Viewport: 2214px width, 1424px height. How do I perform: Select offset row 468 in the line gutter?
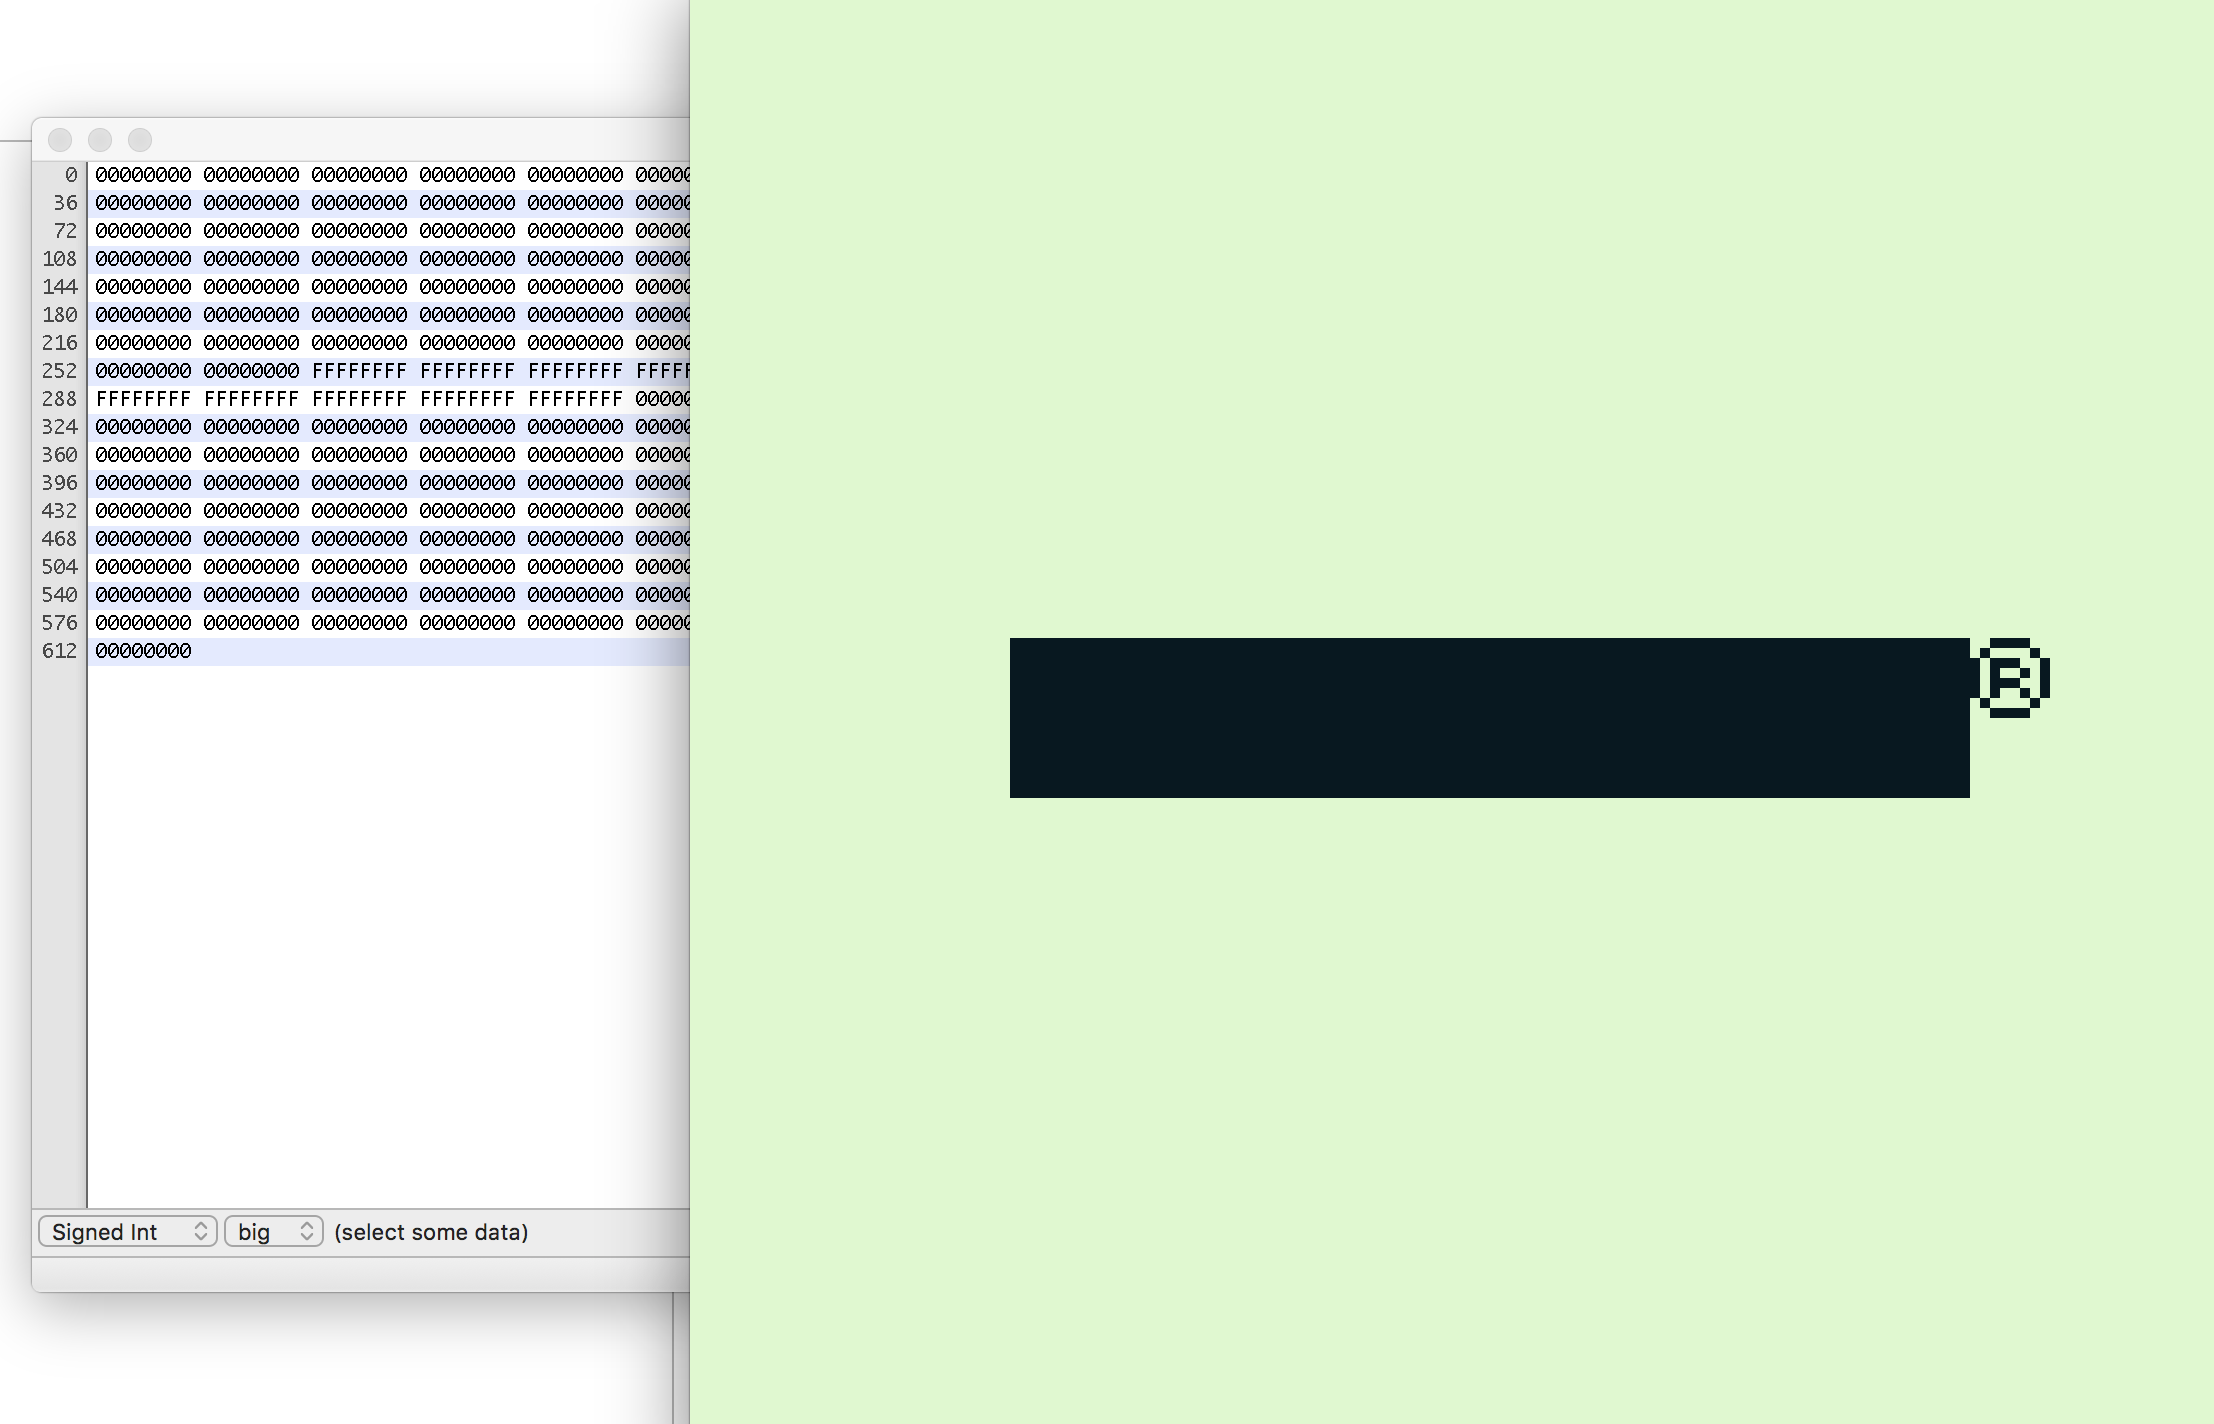point(60,539)
